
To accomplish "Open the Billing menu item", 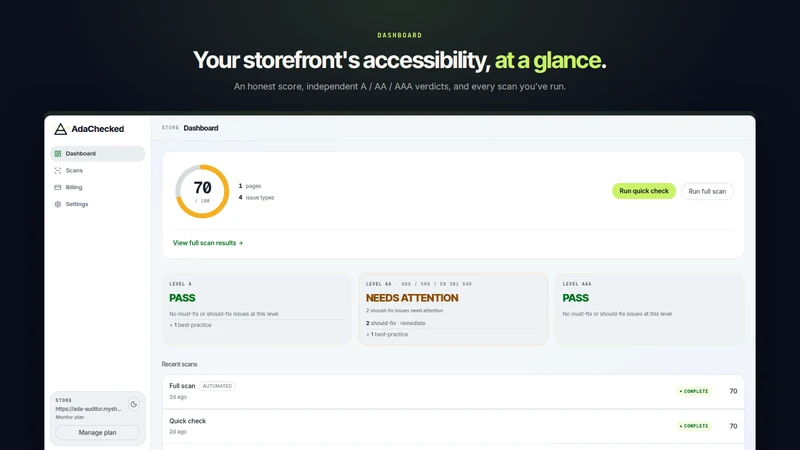I will click(x=97, y=187).
